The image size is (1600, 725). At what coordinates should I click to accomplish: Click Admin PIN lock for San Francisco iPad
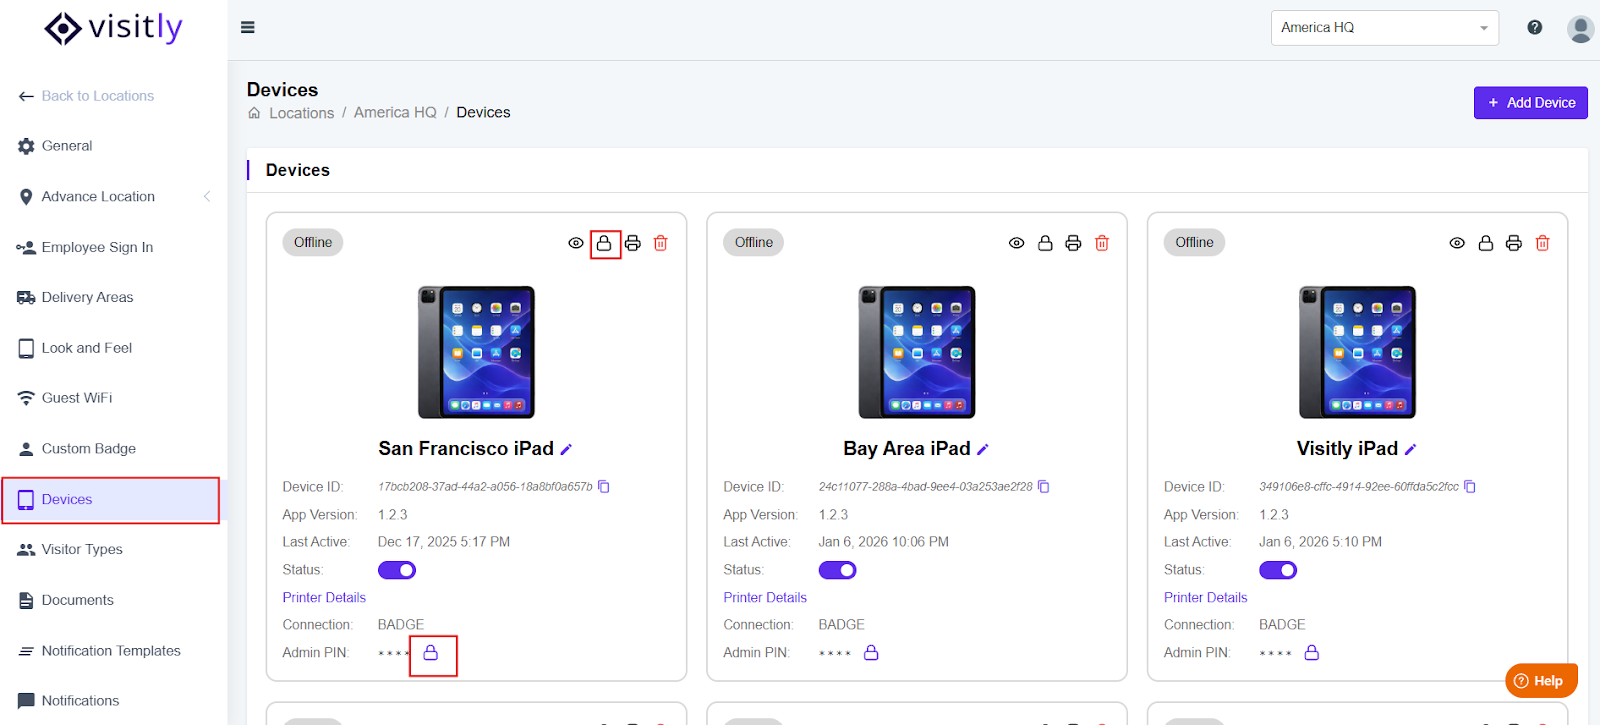click(431, 652)
